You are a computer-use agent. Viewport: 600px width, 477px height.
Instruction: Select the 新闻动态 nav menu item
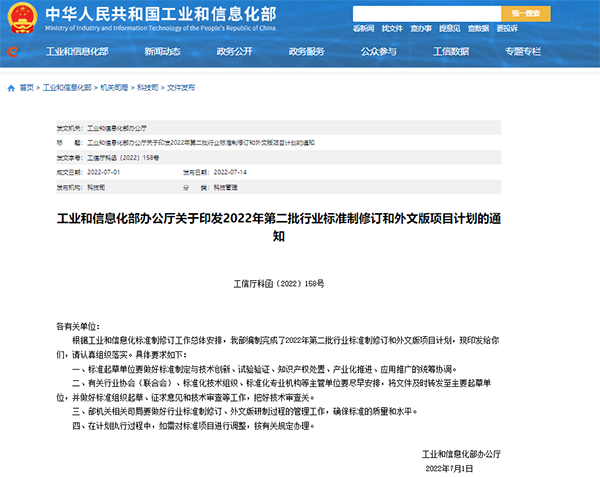tap(162, 52)
